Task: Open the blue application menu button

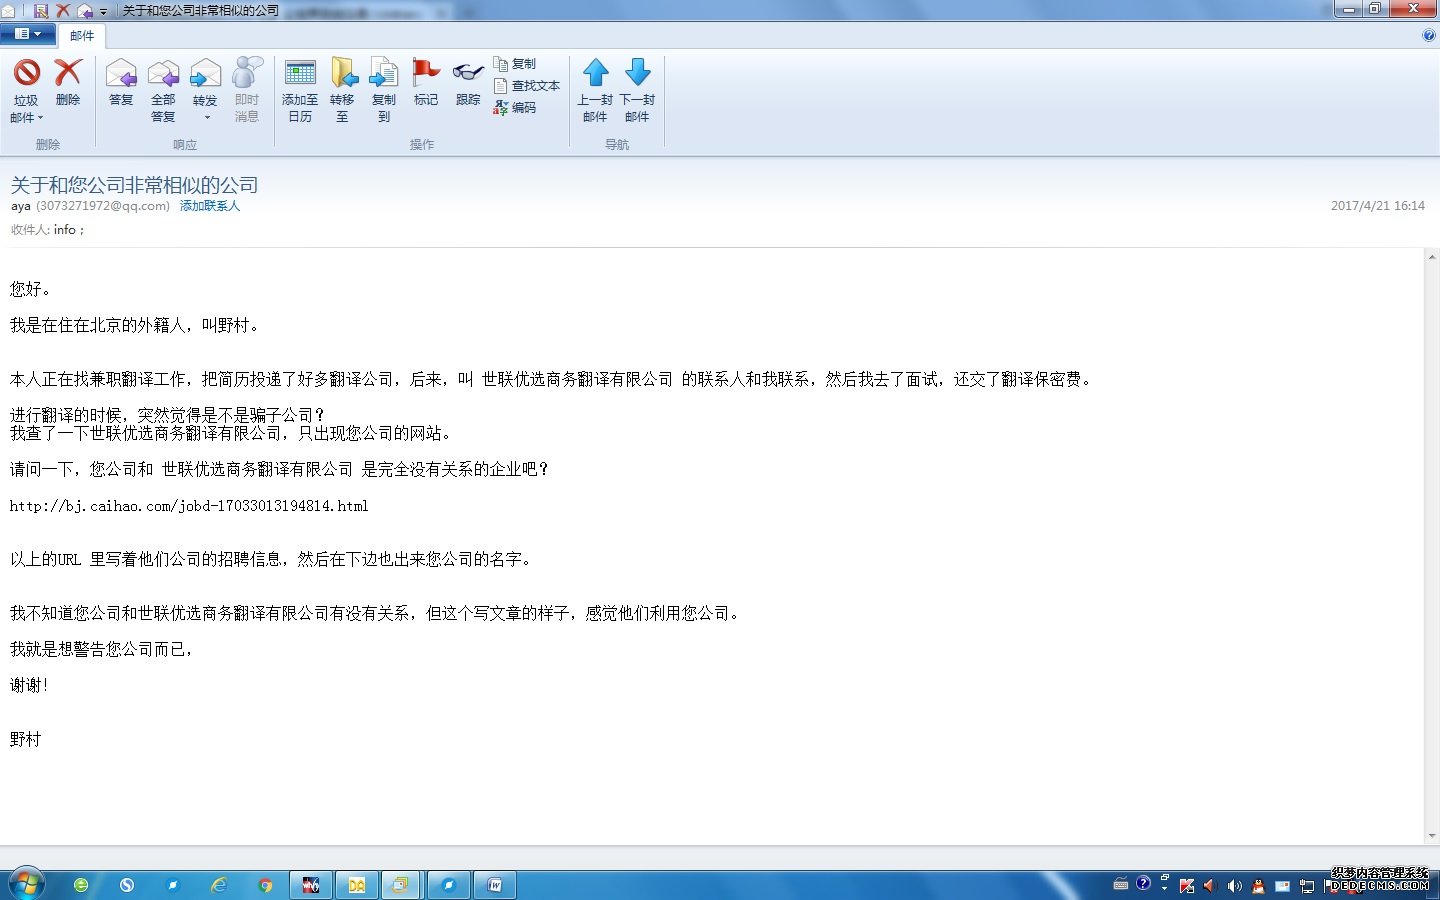Action: pos(27,34)
